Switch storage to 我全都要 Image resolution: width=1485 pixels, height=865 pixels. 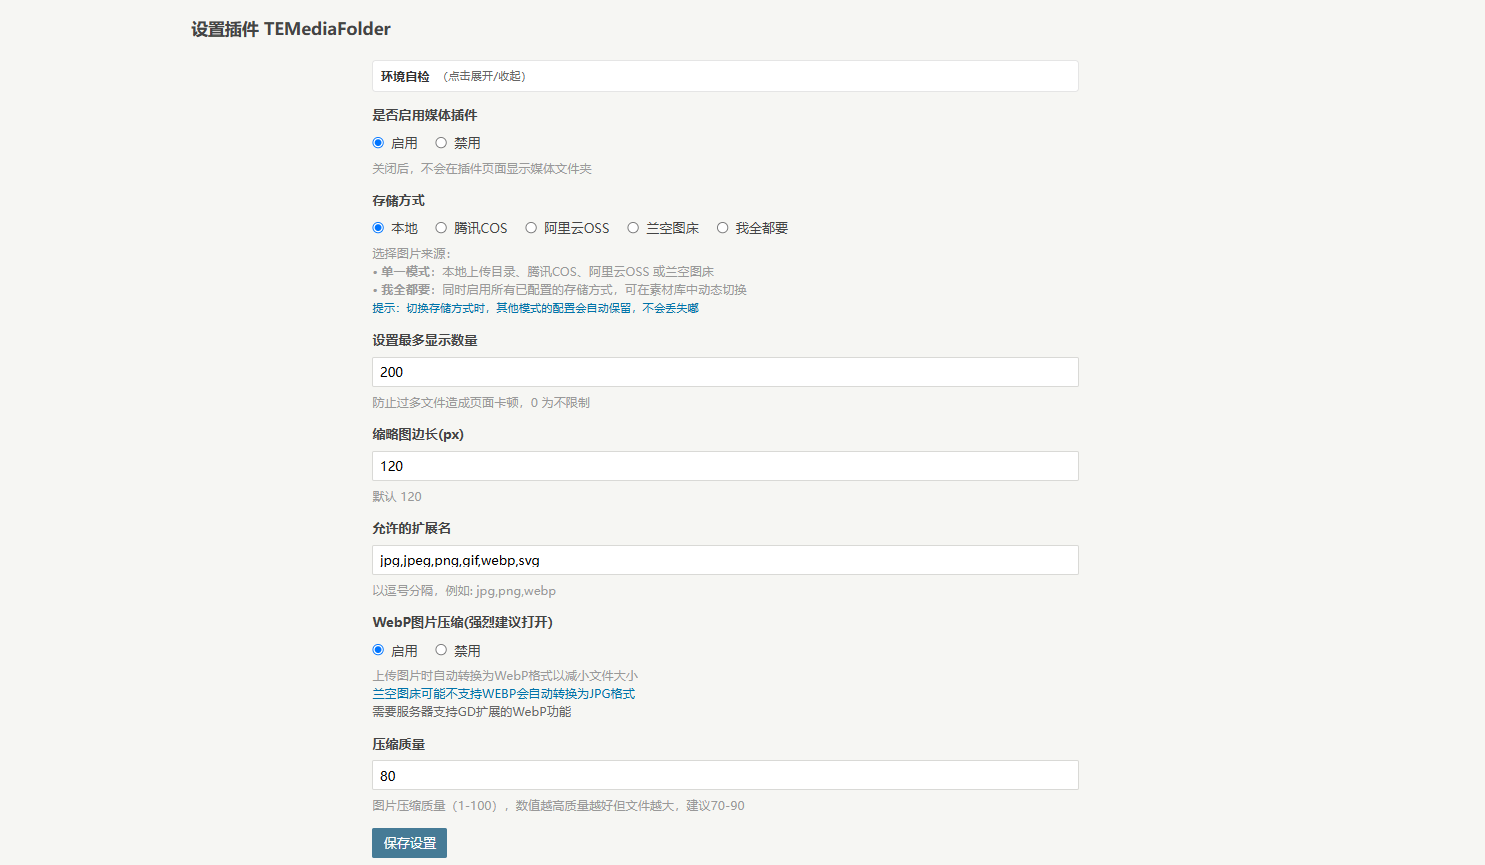point(722,228)
